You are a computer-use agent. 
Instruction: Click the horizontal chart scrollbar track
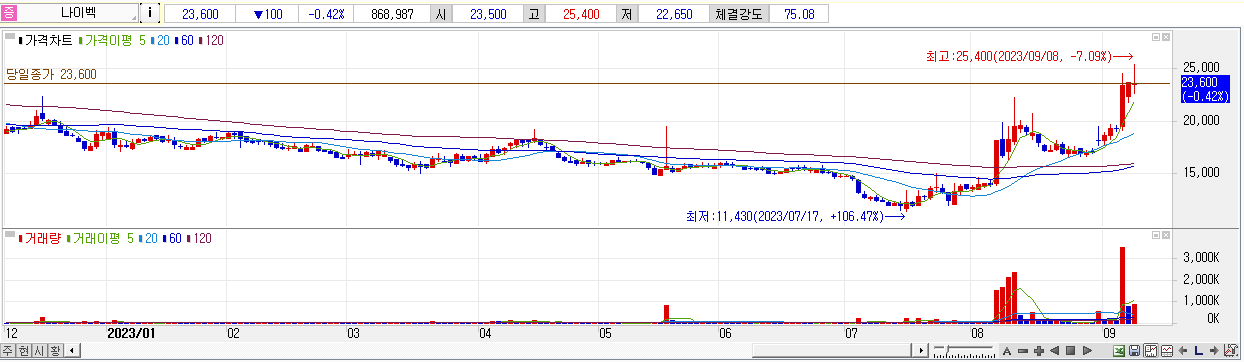click(x=496, y=351)
